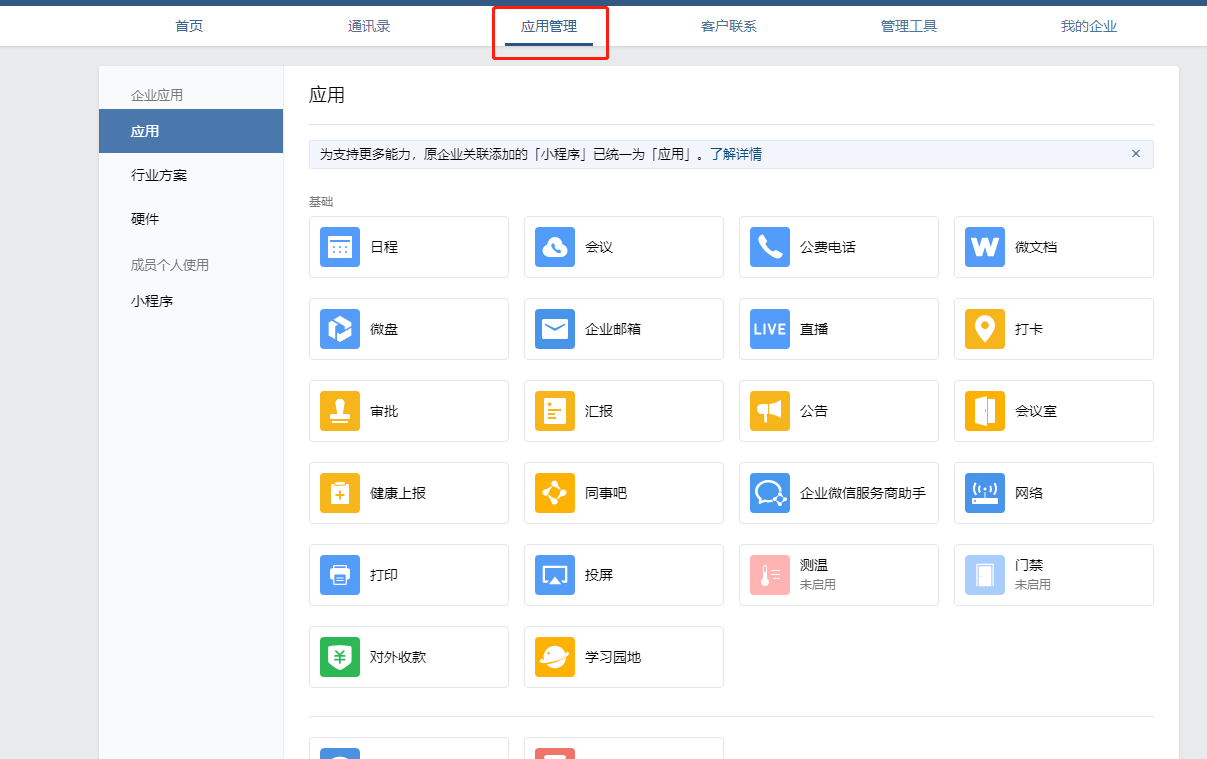The height and width of the screenshot is (759, 1207).
Task: Switch to the 通讯录 tab
Action: [369, 26]
